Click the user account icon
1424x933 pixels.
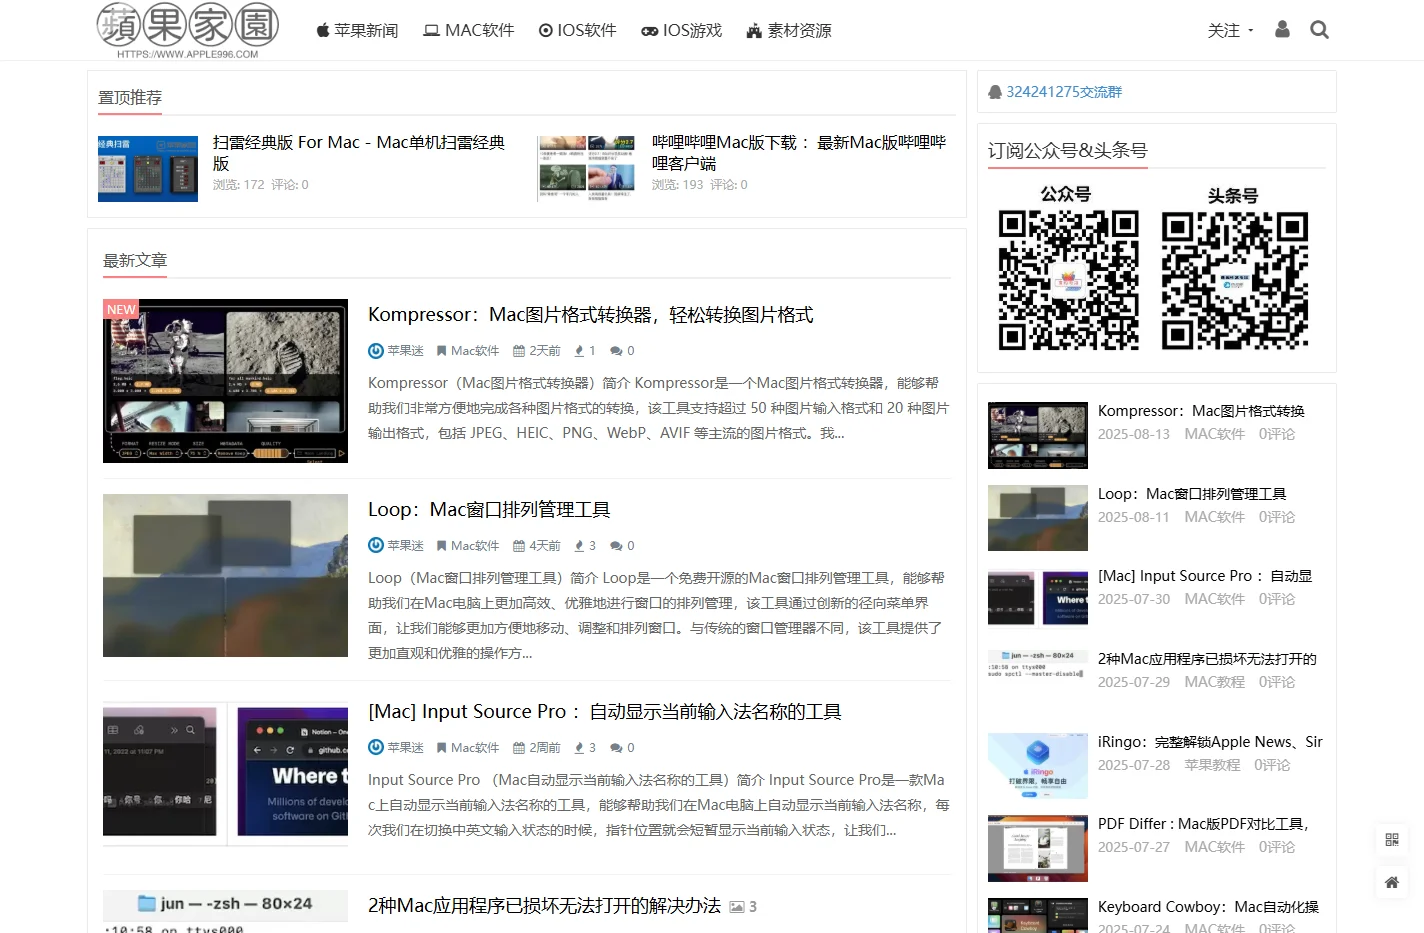(x=1282, y=29)
